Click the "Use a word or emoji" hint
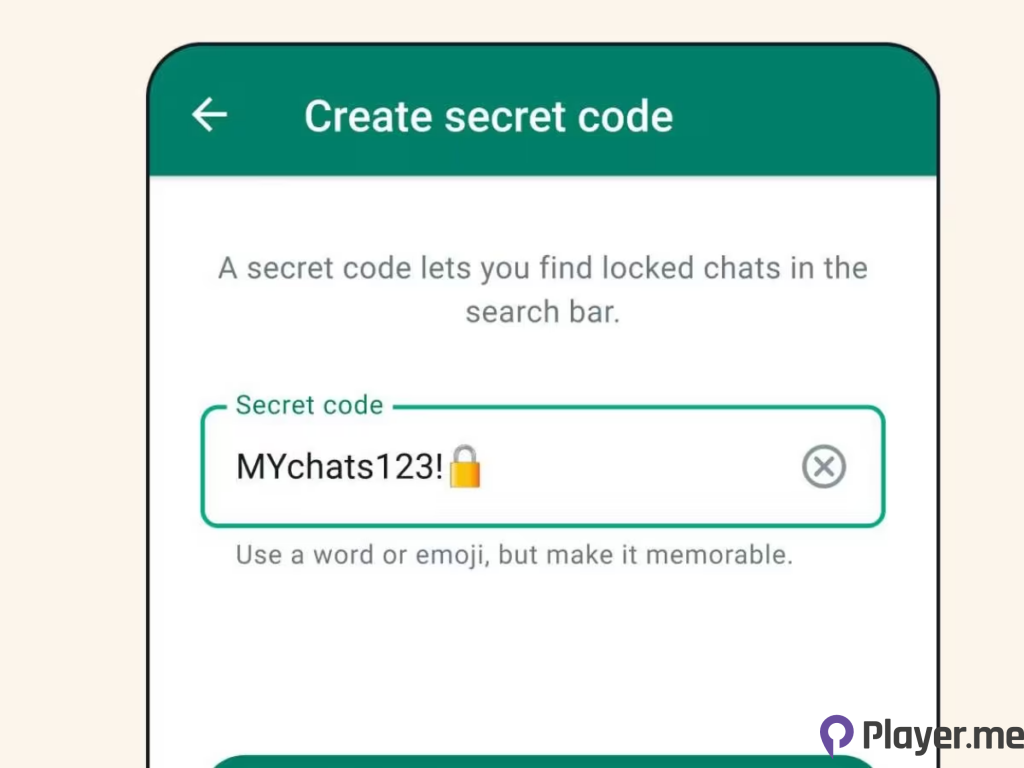Screen dimensions: 1024x768 (x=514, y=554)
